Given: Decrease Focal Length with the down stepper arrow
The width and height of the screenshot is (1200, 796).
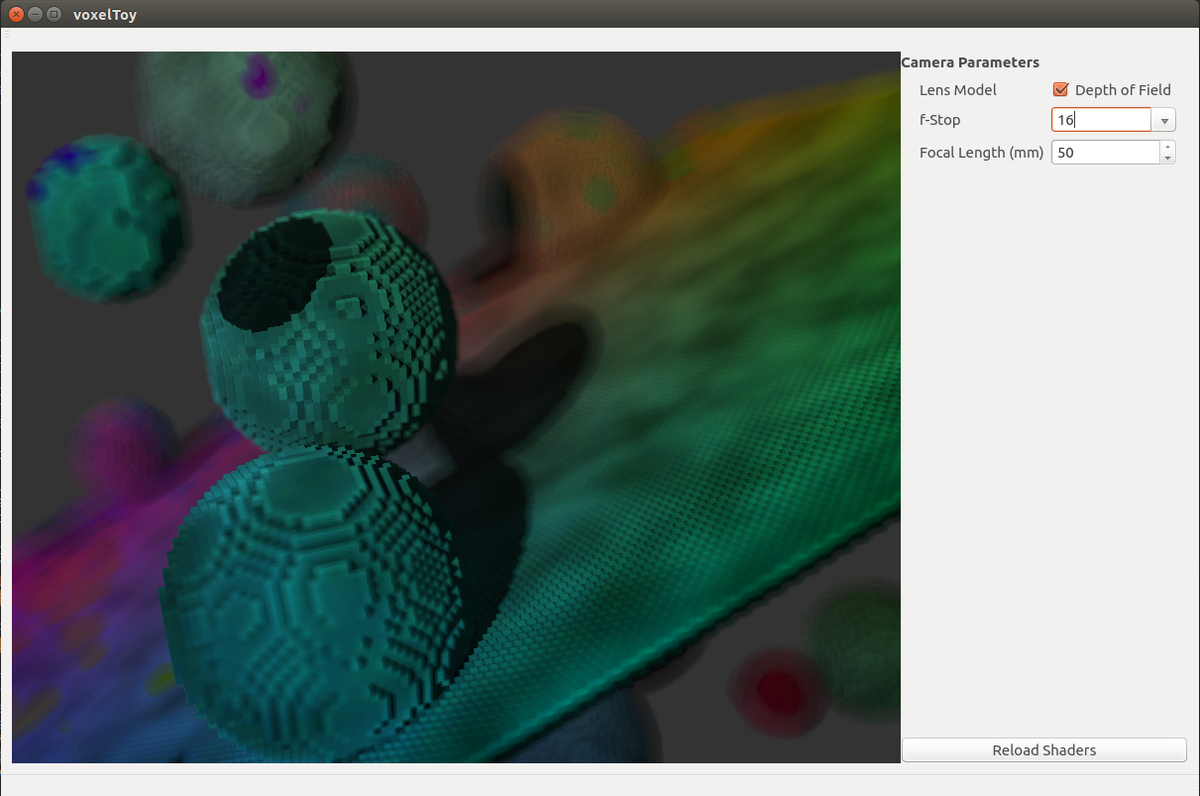Looking at the screenshot, I should (1168, 157).
